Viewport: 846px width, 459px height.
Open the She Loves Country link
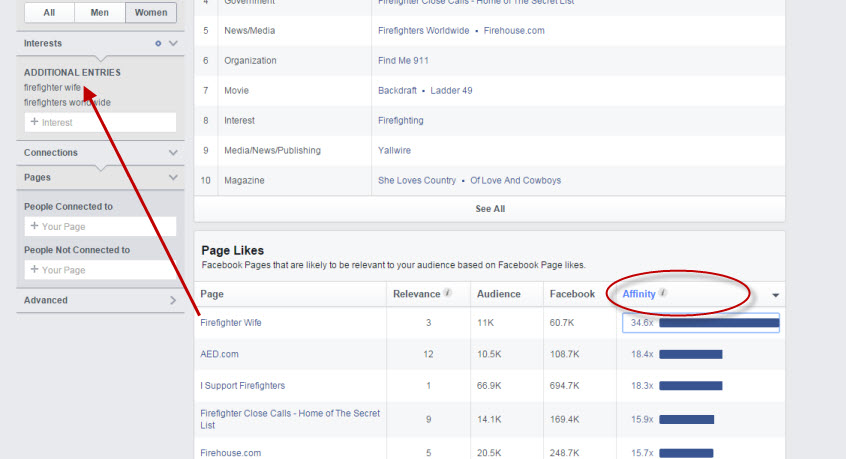[417, 180]
